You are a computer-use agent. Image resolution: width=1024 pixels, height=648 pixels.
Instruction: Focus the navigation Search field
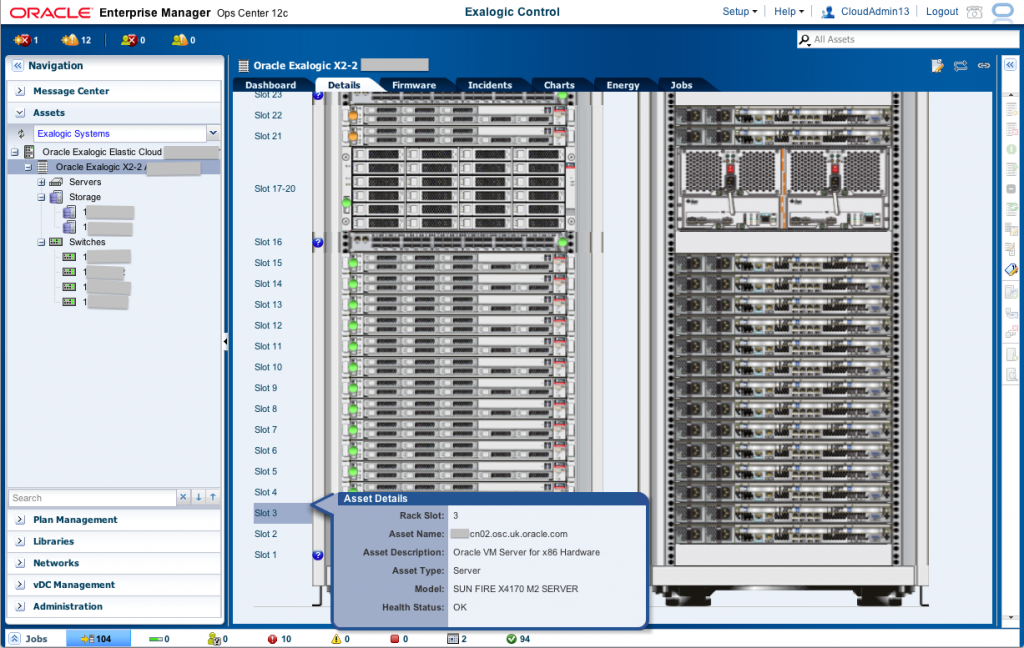(92, 498)
